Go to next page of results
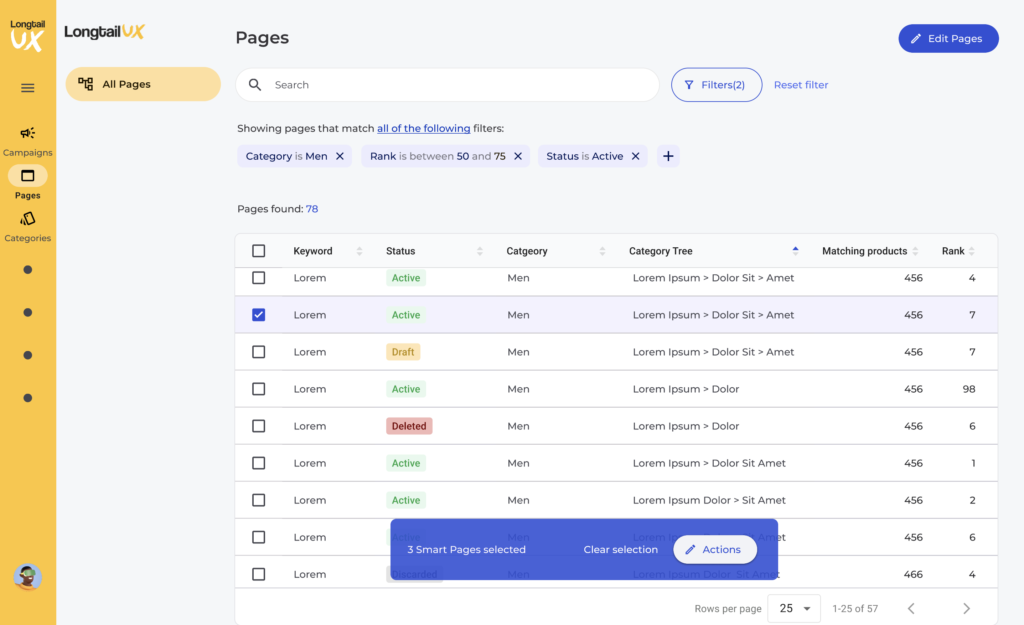 966,608
